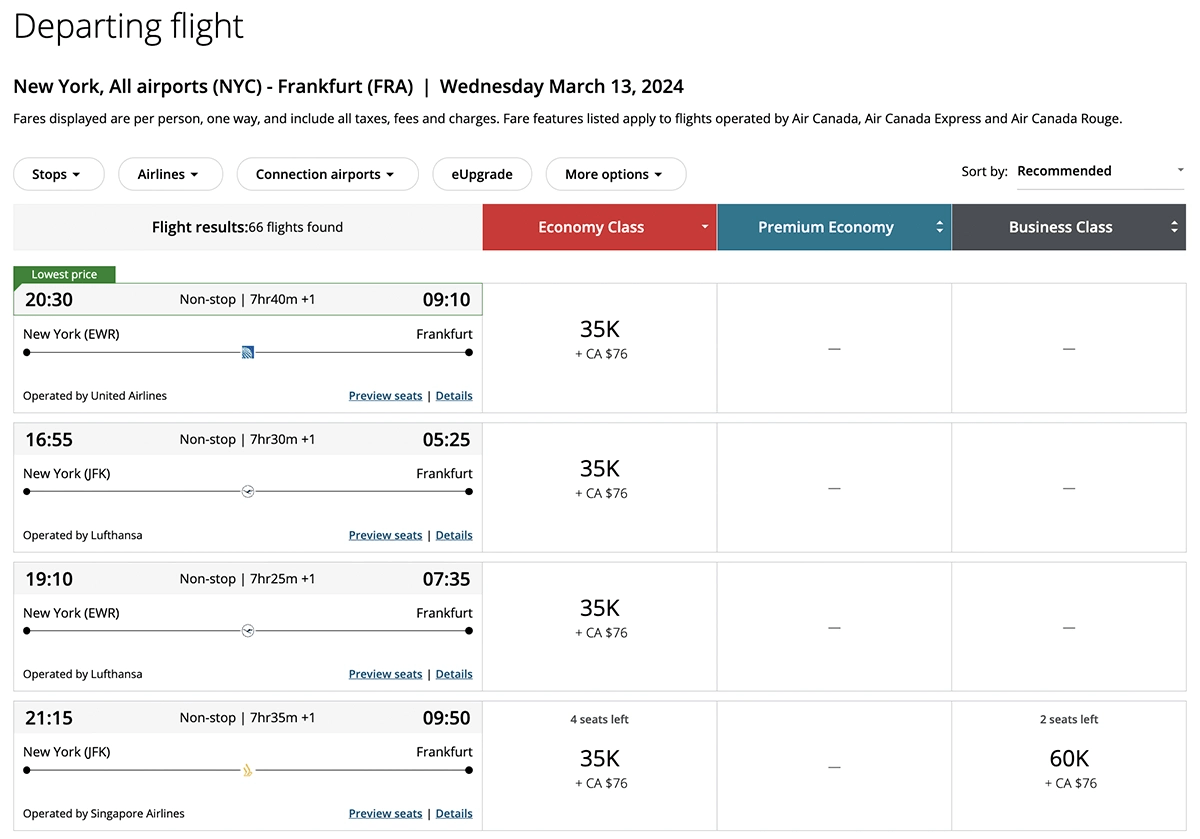Click the sort arrows on the Business Class header
Viewport: 1200px width, 839px height.
pyautogui.click(x=1174, y=227)
